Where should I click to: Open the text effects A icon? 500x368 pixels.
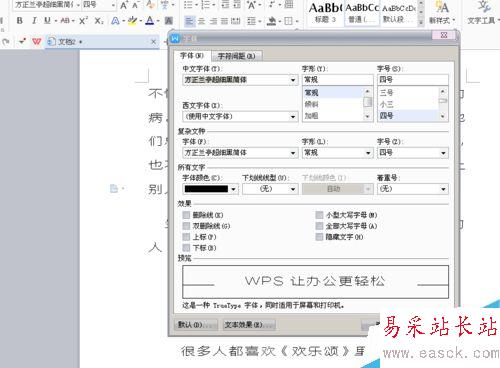pos(115,21)
